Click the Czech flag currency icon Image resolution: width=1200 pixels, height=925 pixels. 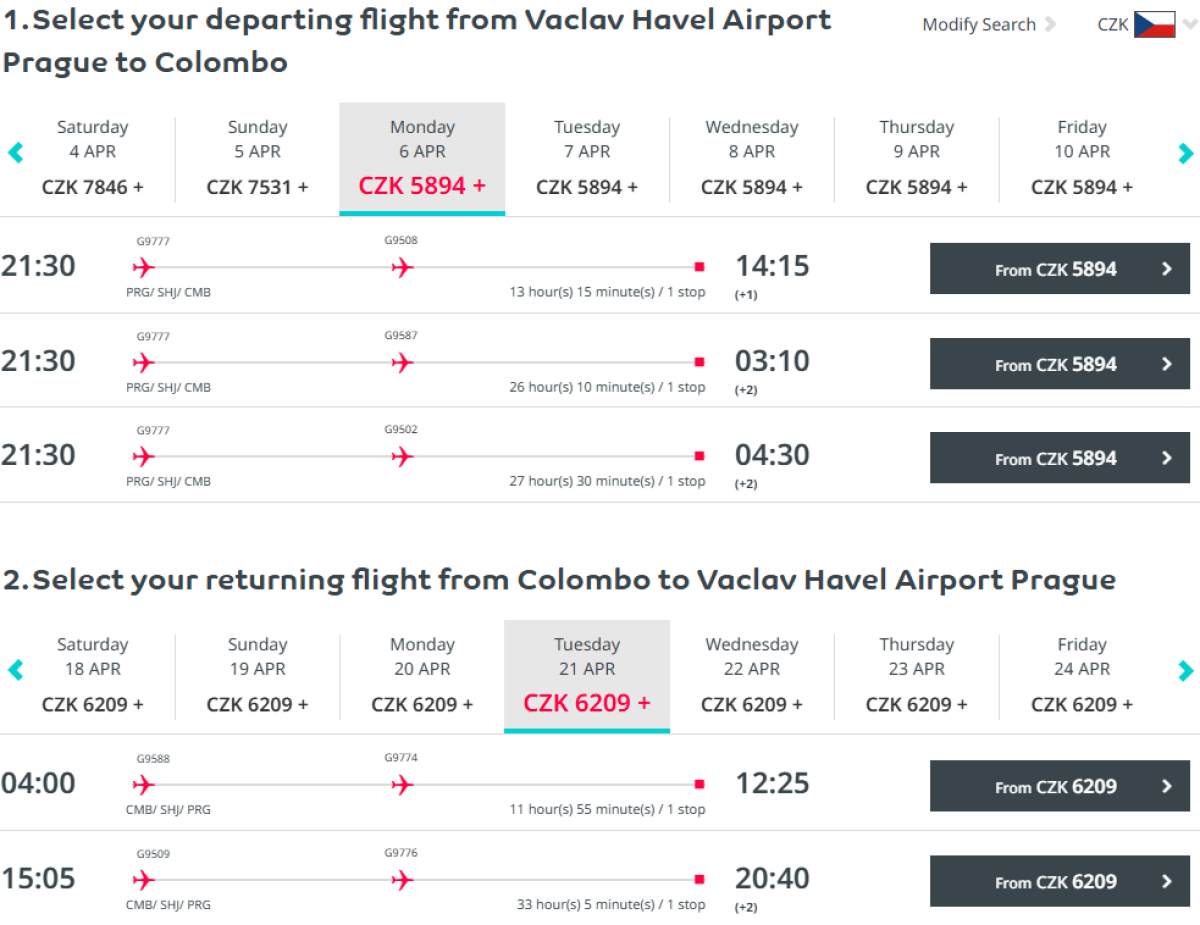coord(1154,25)
